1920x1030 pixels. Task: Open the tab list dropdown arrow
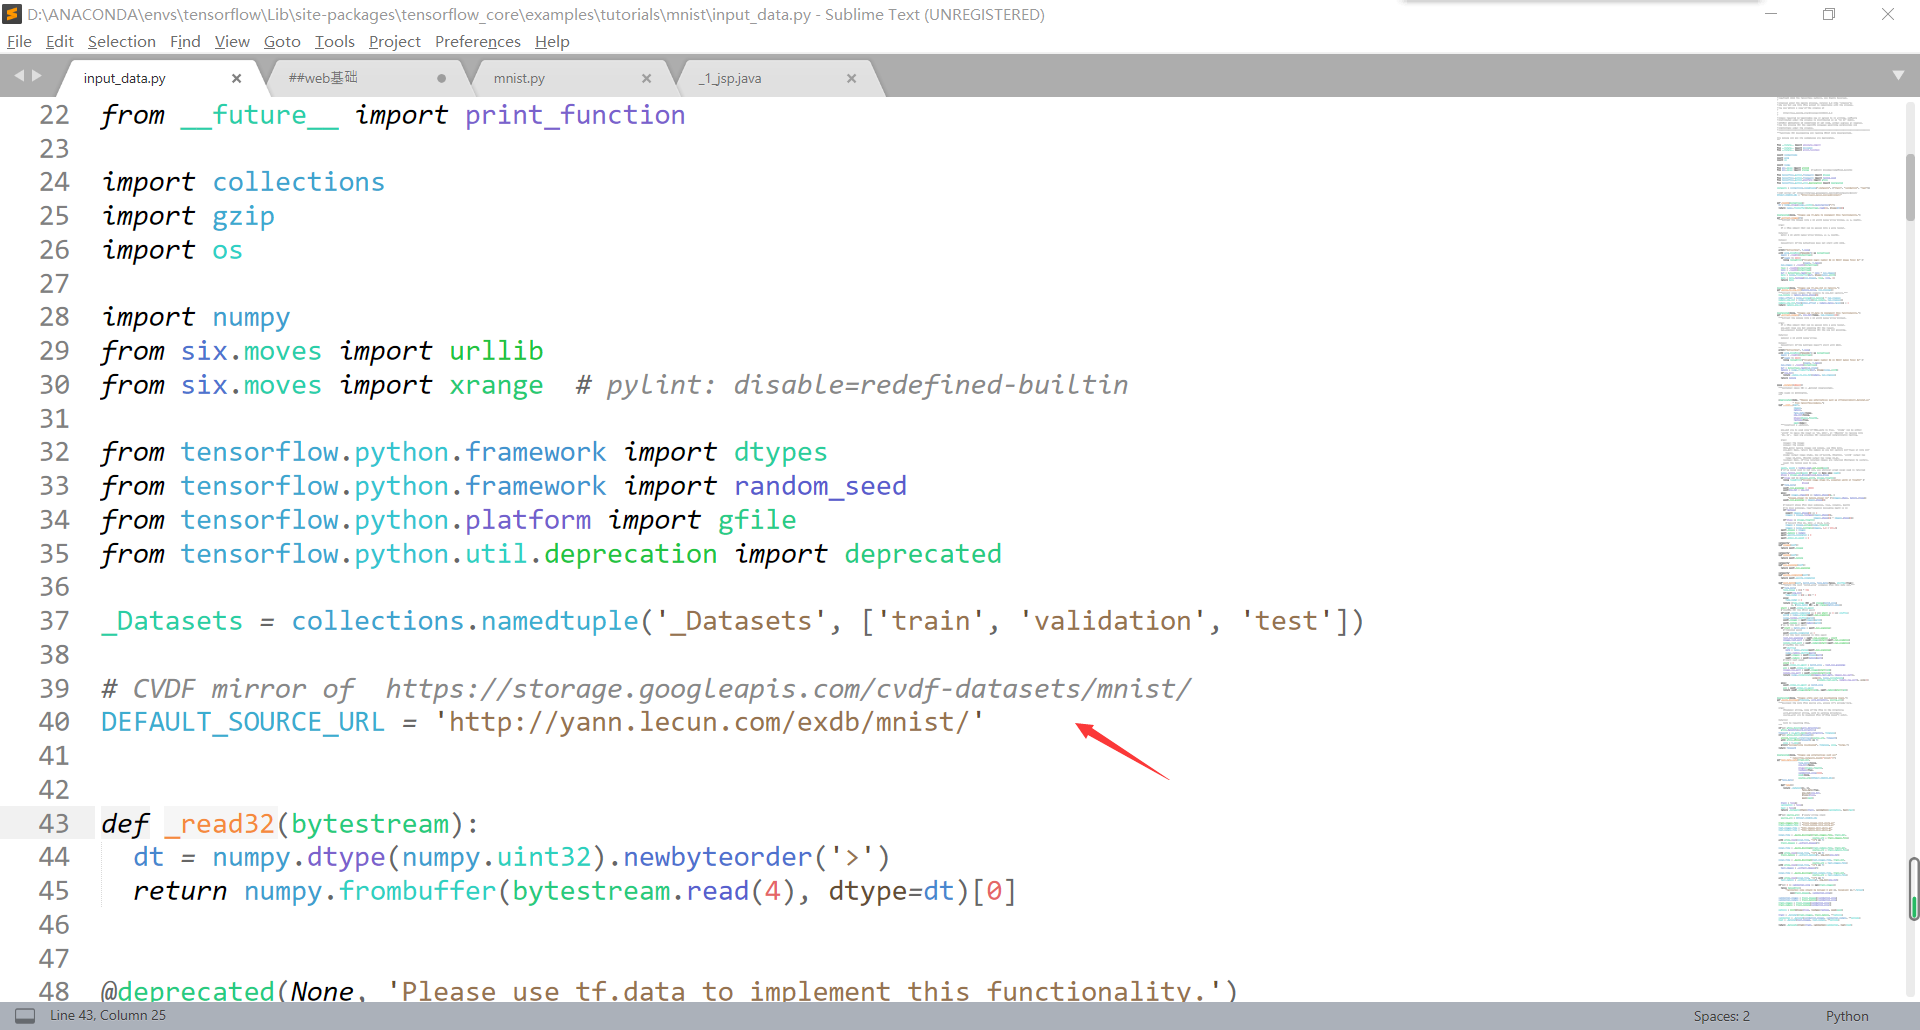tap(1898, 76)
